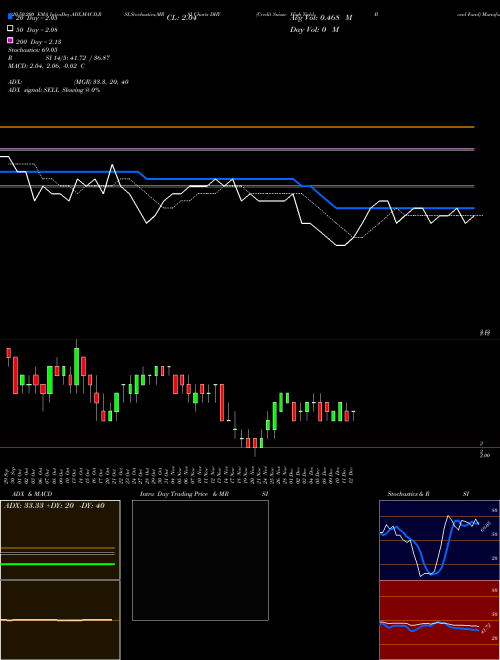Click the rotated 69.03 value in Stochastics chart
The height and width of the screenshot is (660, 500).
click(486, 527)
